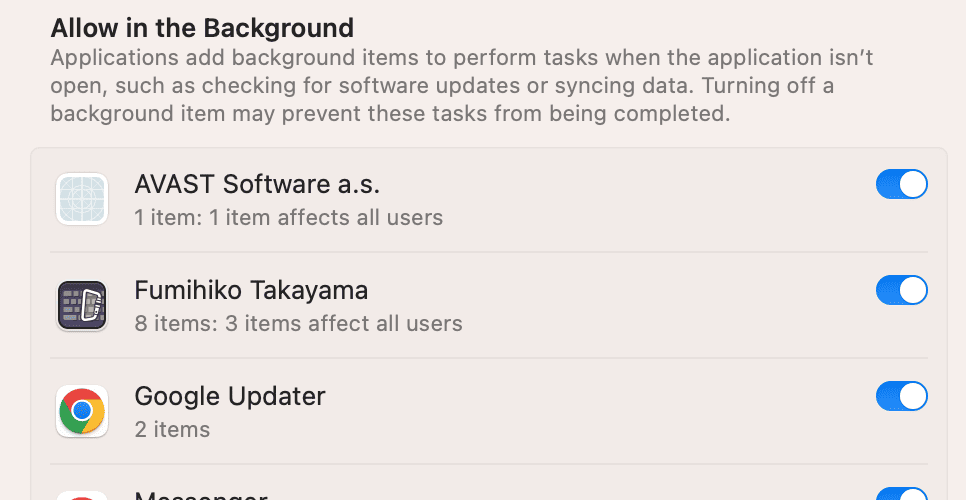Switch off the Messenger background toggle
This screenshot has height=500, width=966.
tap(901, 494)
